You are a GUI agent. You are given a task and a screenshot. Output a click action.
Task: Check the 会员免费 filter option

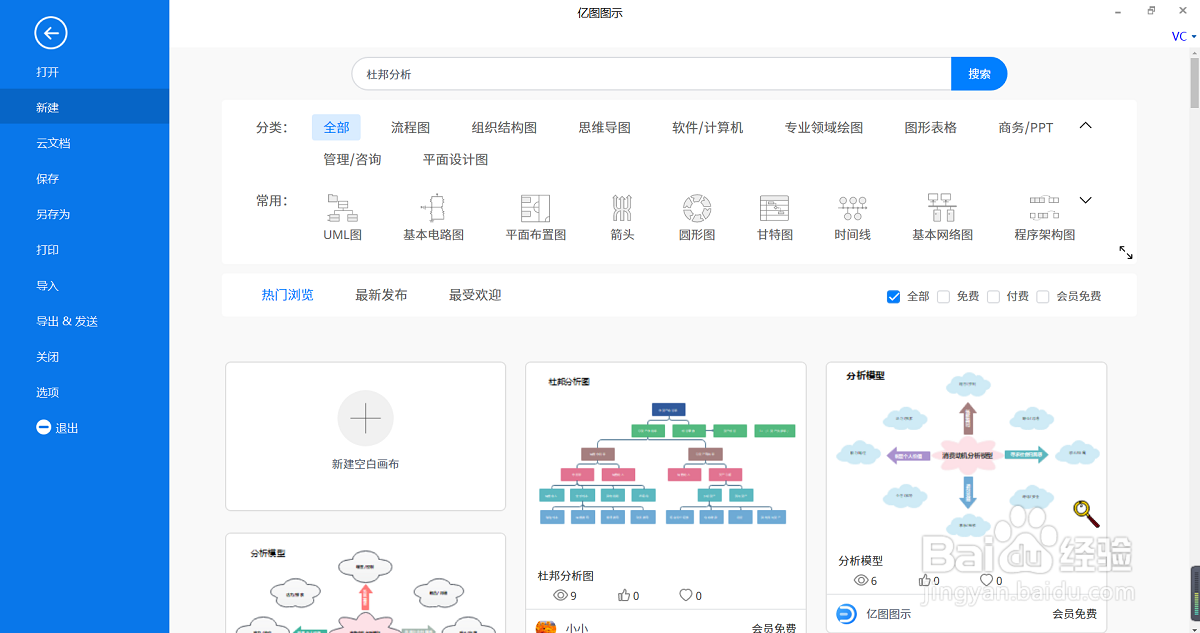click(x=1043, y=296)
